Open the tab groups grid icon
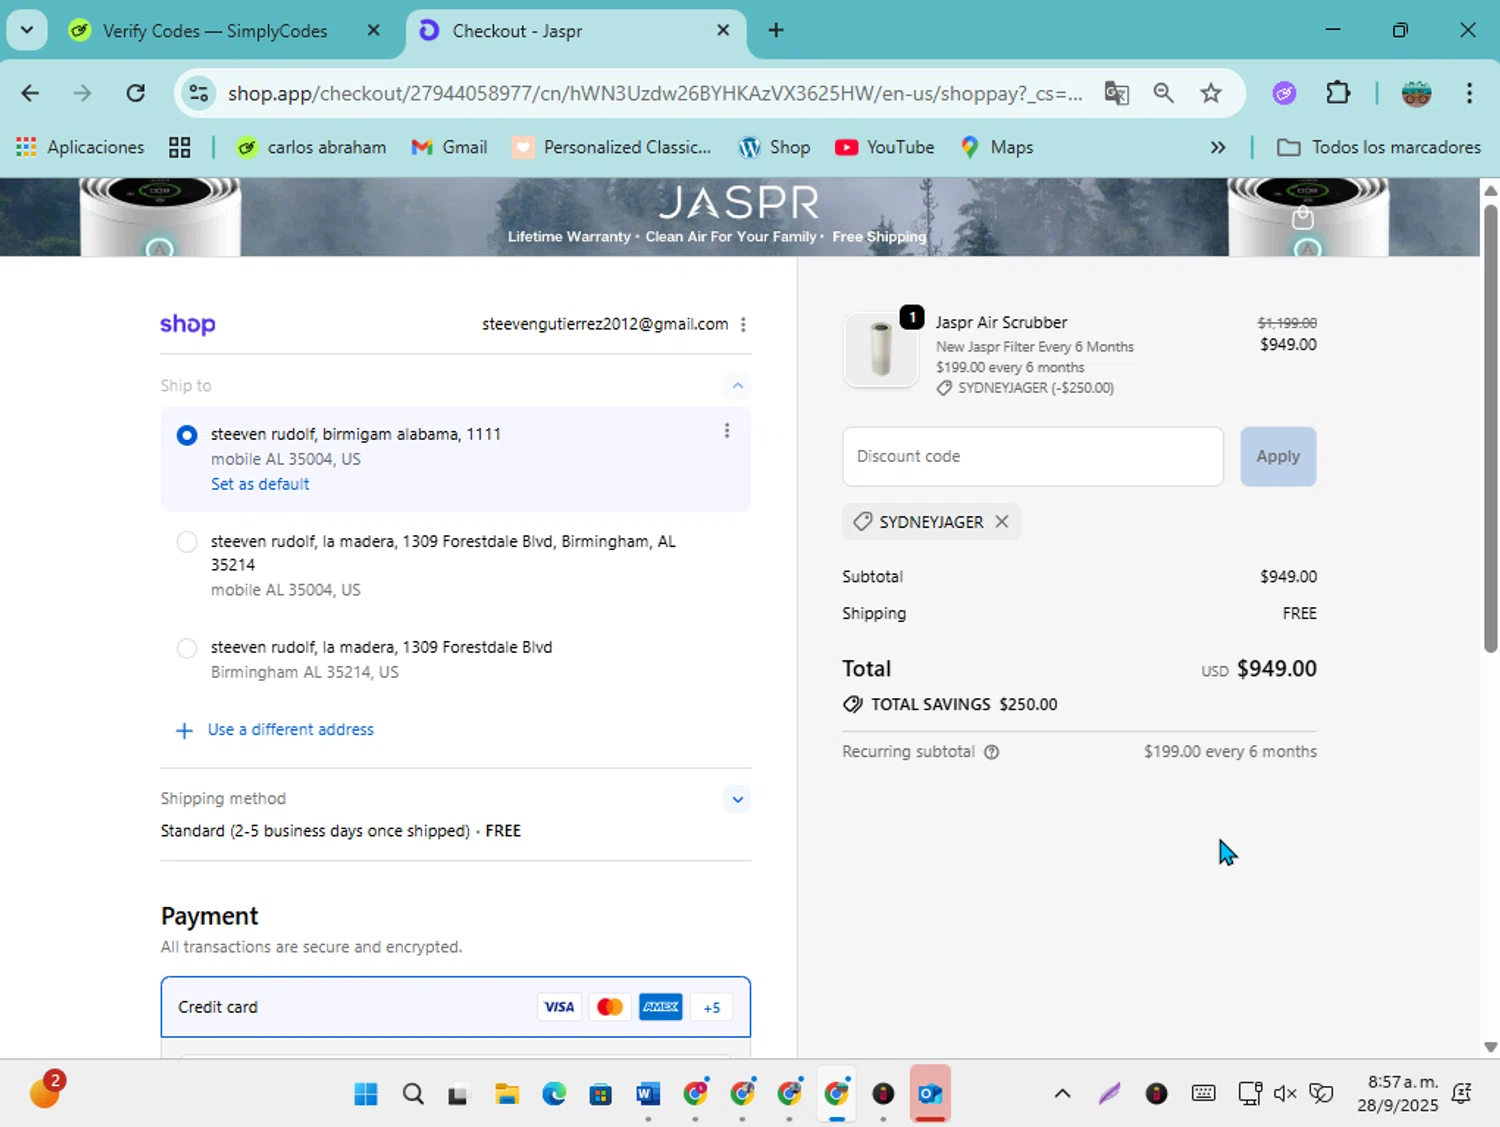The width and height of the screenshot is (1500, 1127). coord(179,147)
